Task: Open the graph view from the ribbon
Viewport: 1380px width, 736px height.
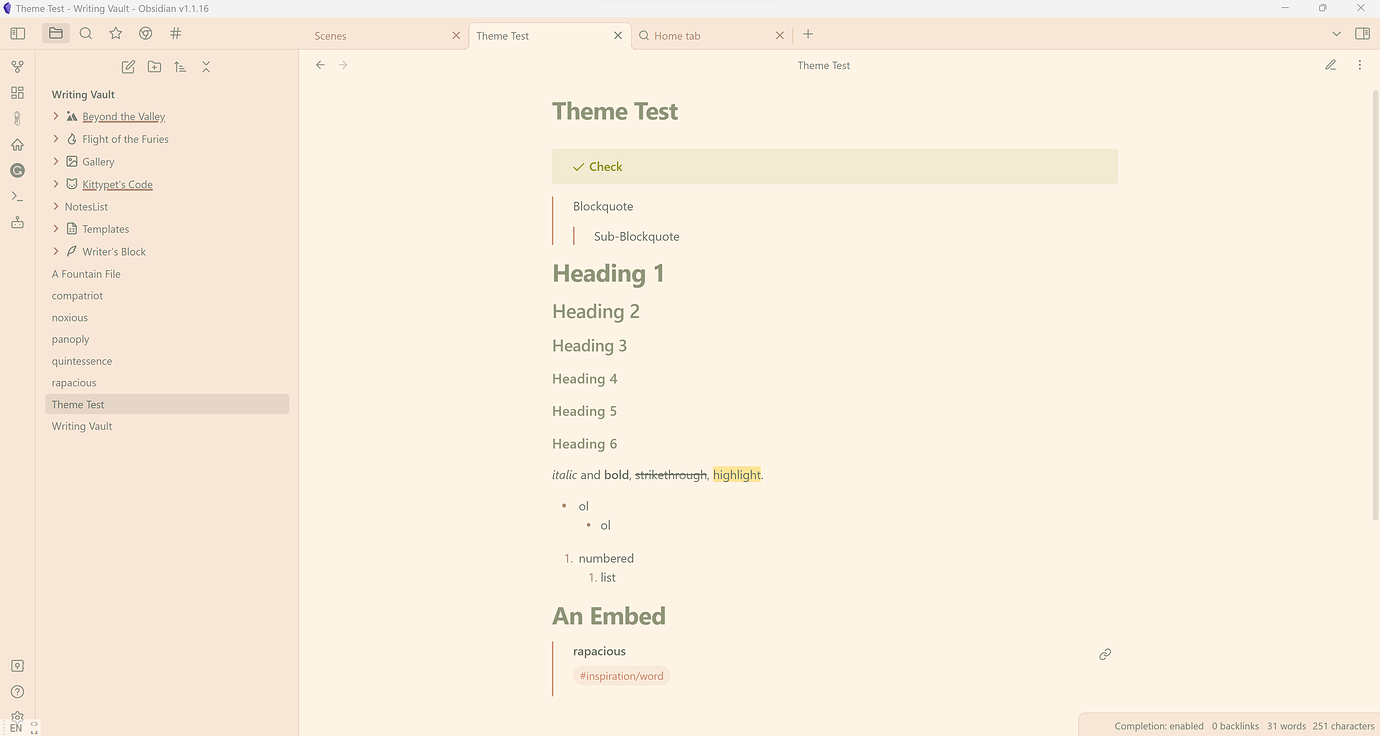Action: coord(17,67)
